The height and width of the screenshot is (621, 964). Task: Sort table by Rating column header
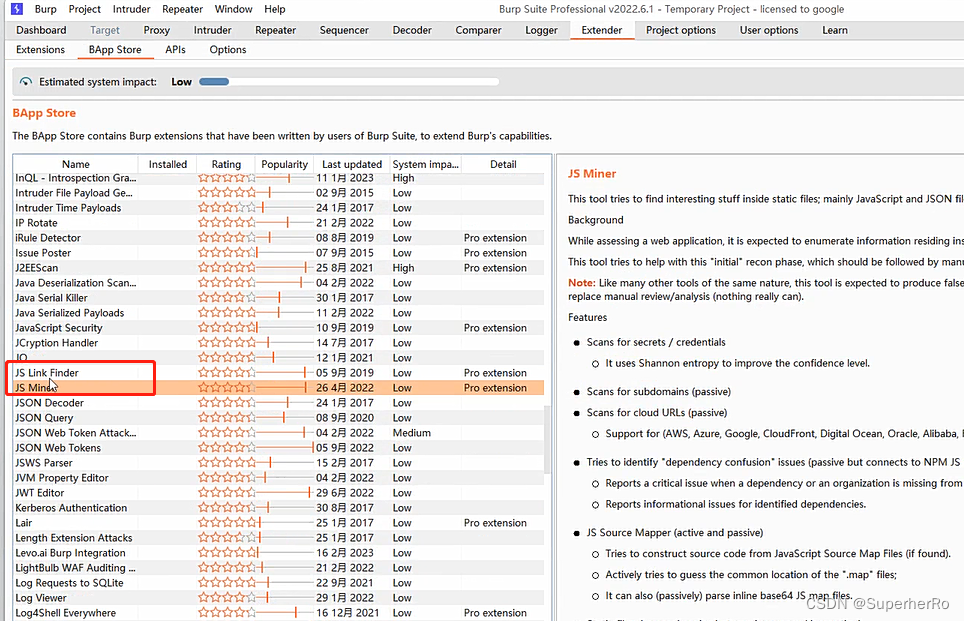(x=226, y=164)
